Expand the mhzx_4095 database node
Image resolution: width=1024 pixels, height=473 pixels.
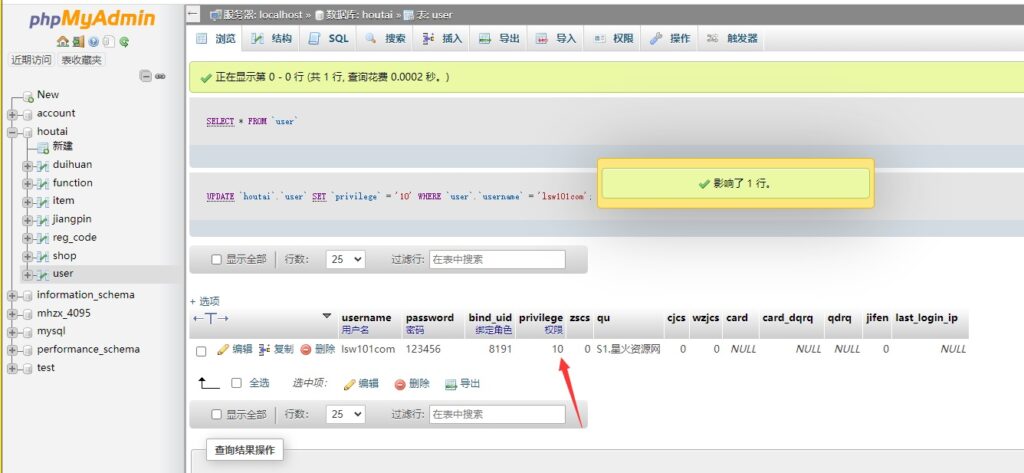click(x=12, y=314)
